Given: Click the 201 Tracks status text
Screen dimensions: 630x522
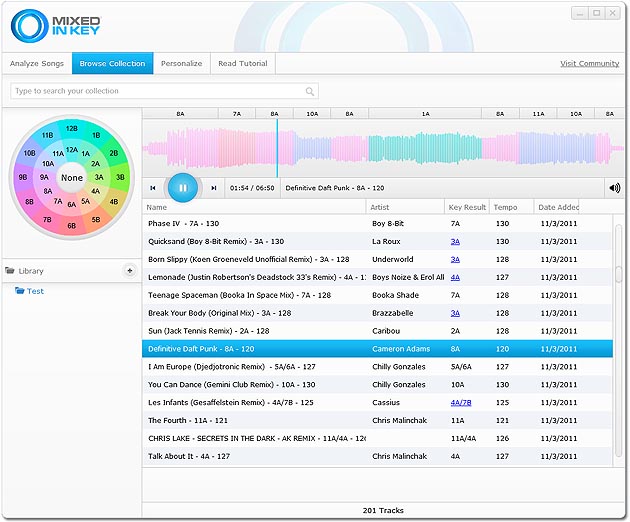Looking at the screenshot, I should coord(383,510).
